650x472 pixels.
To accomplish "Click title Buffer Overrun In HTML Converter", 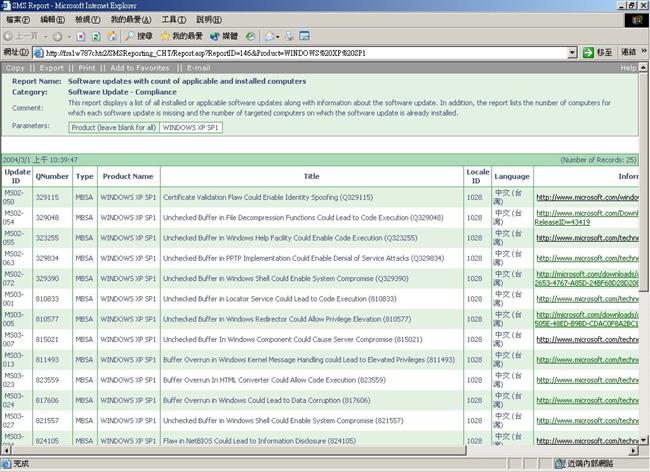I will (x=274, y=380).
